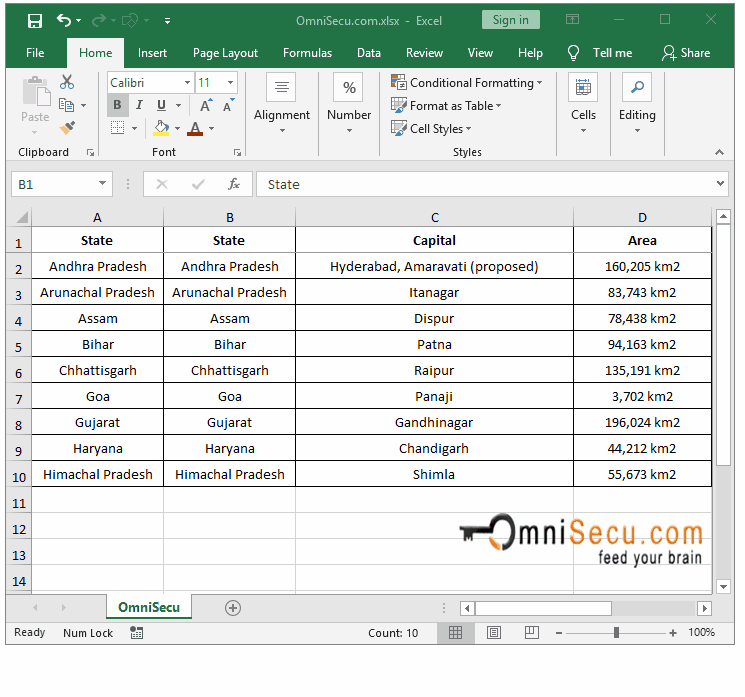Apply the red Font Color

click(x=195, y=128)
